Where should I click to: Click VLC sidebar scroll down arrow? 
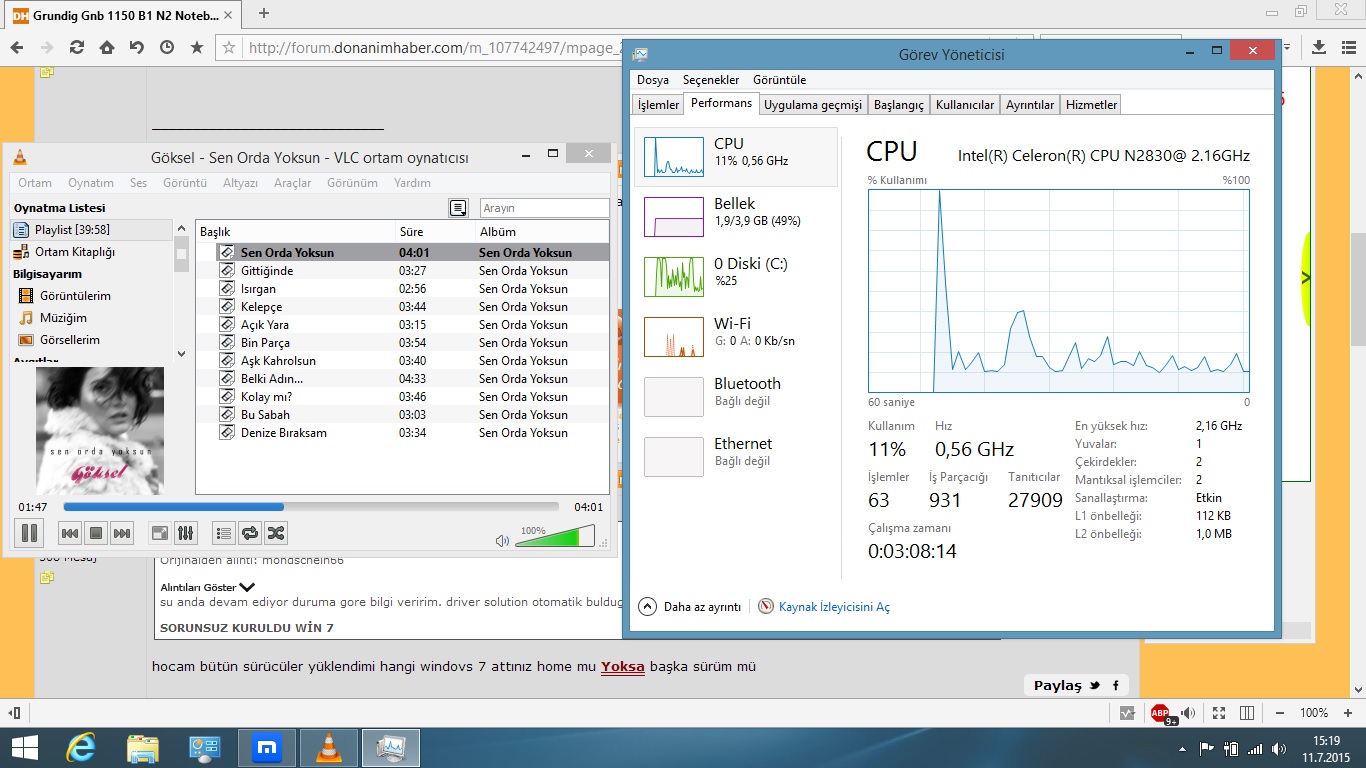(x=181, y=353)
